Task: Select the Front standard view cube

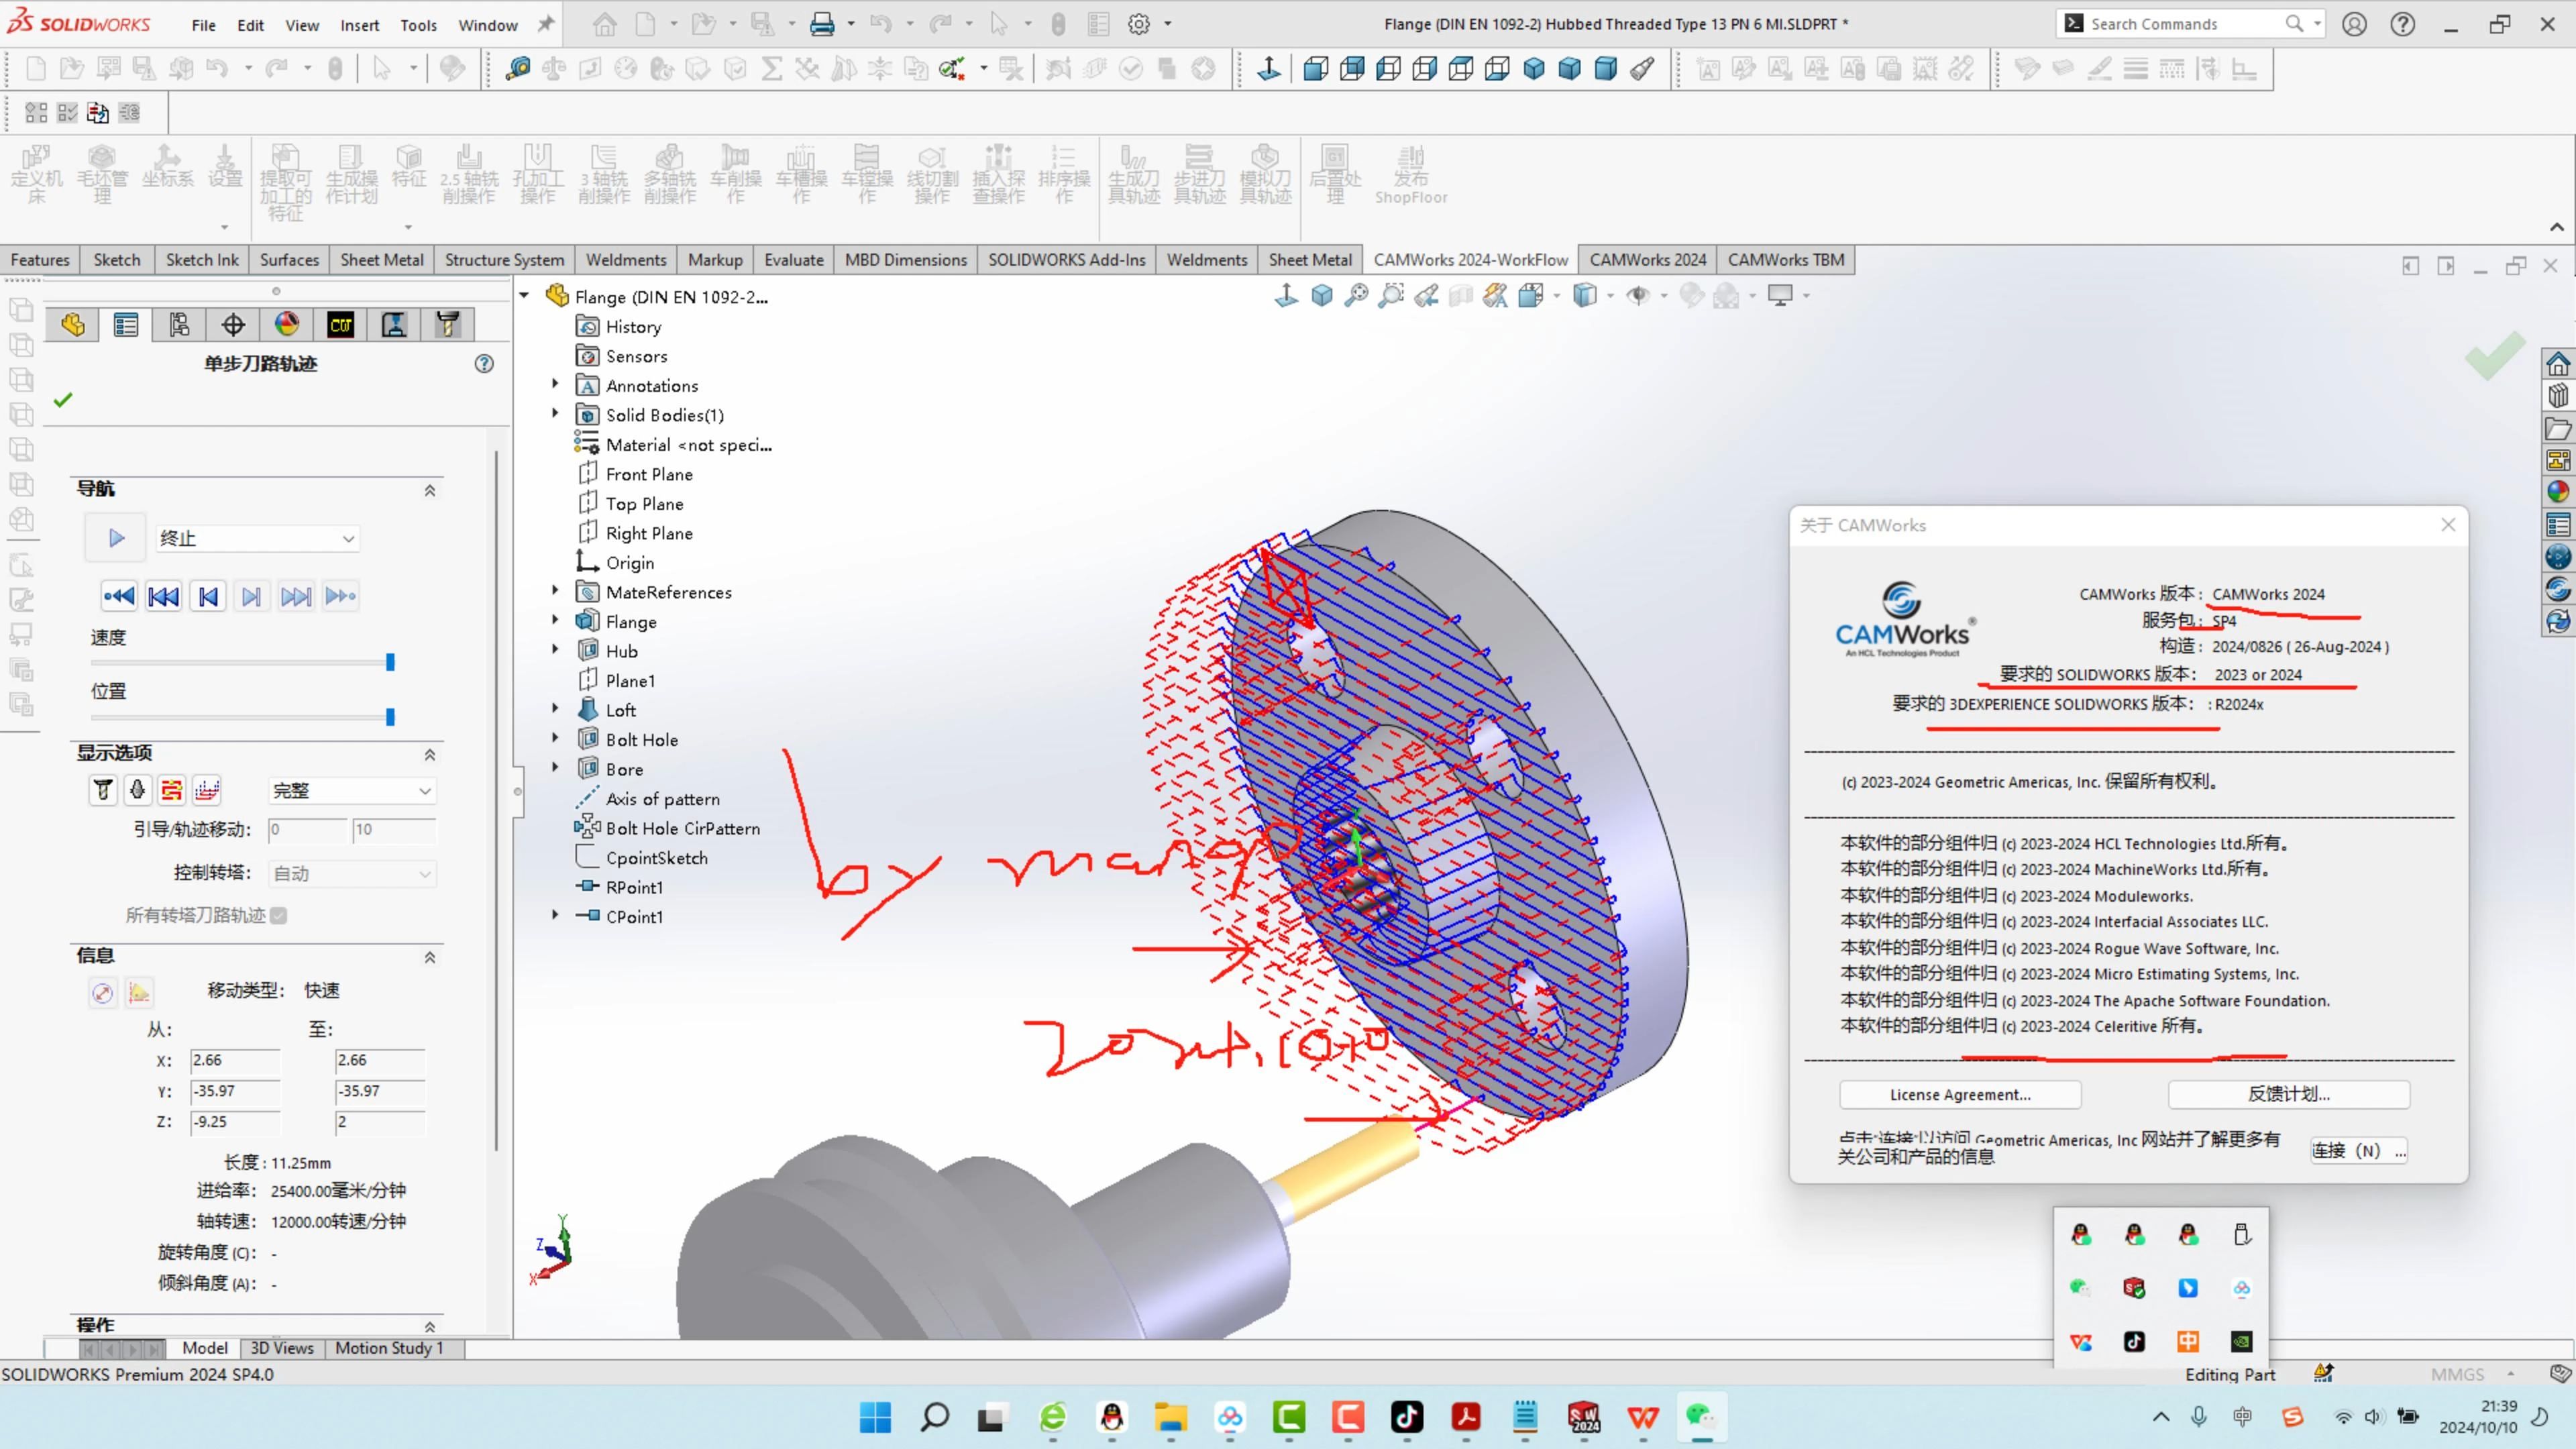Action: click(x=1316, y=69)
